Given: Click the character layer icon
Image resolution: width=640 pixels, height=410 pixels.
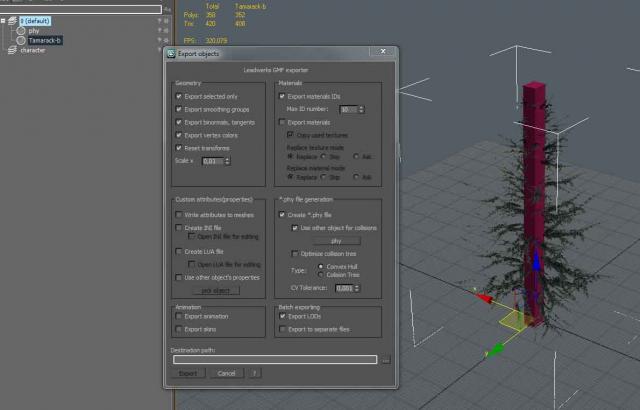Looking at the screenshot, I should (x=13, y=50).
